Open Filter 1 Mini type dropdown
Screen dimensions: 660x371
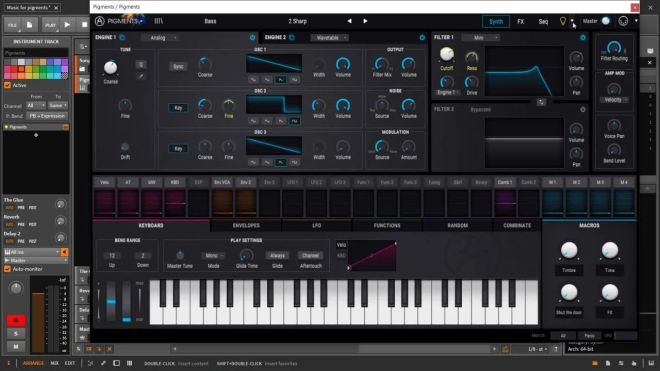point(481,37)
